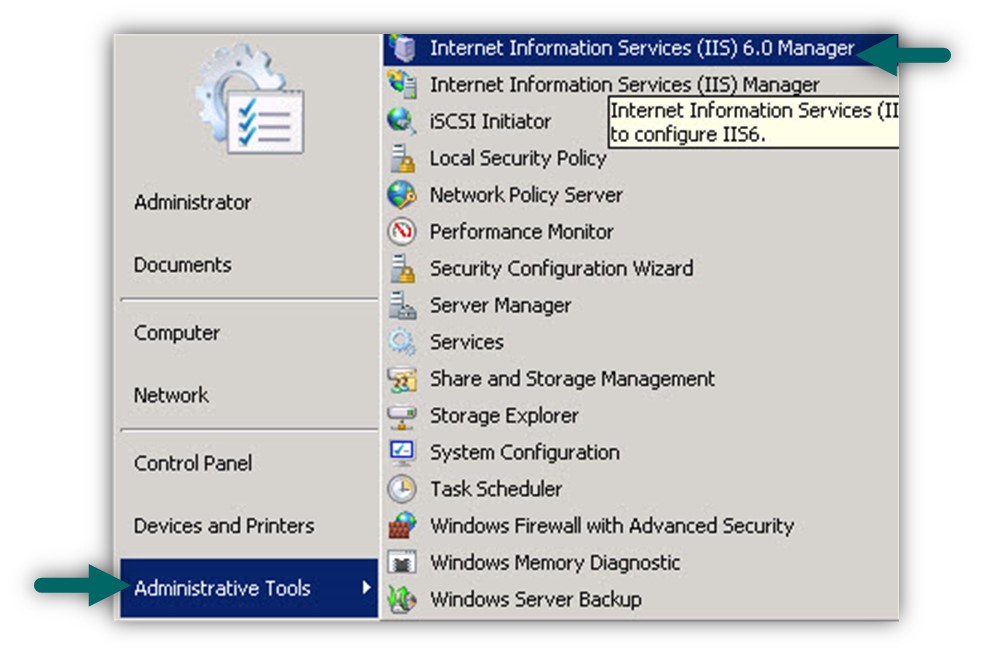Image resolution: width=984 pixels, height=657 pixels.
Task: Click the Security Configuration Wizard icon
Action: 402,269
